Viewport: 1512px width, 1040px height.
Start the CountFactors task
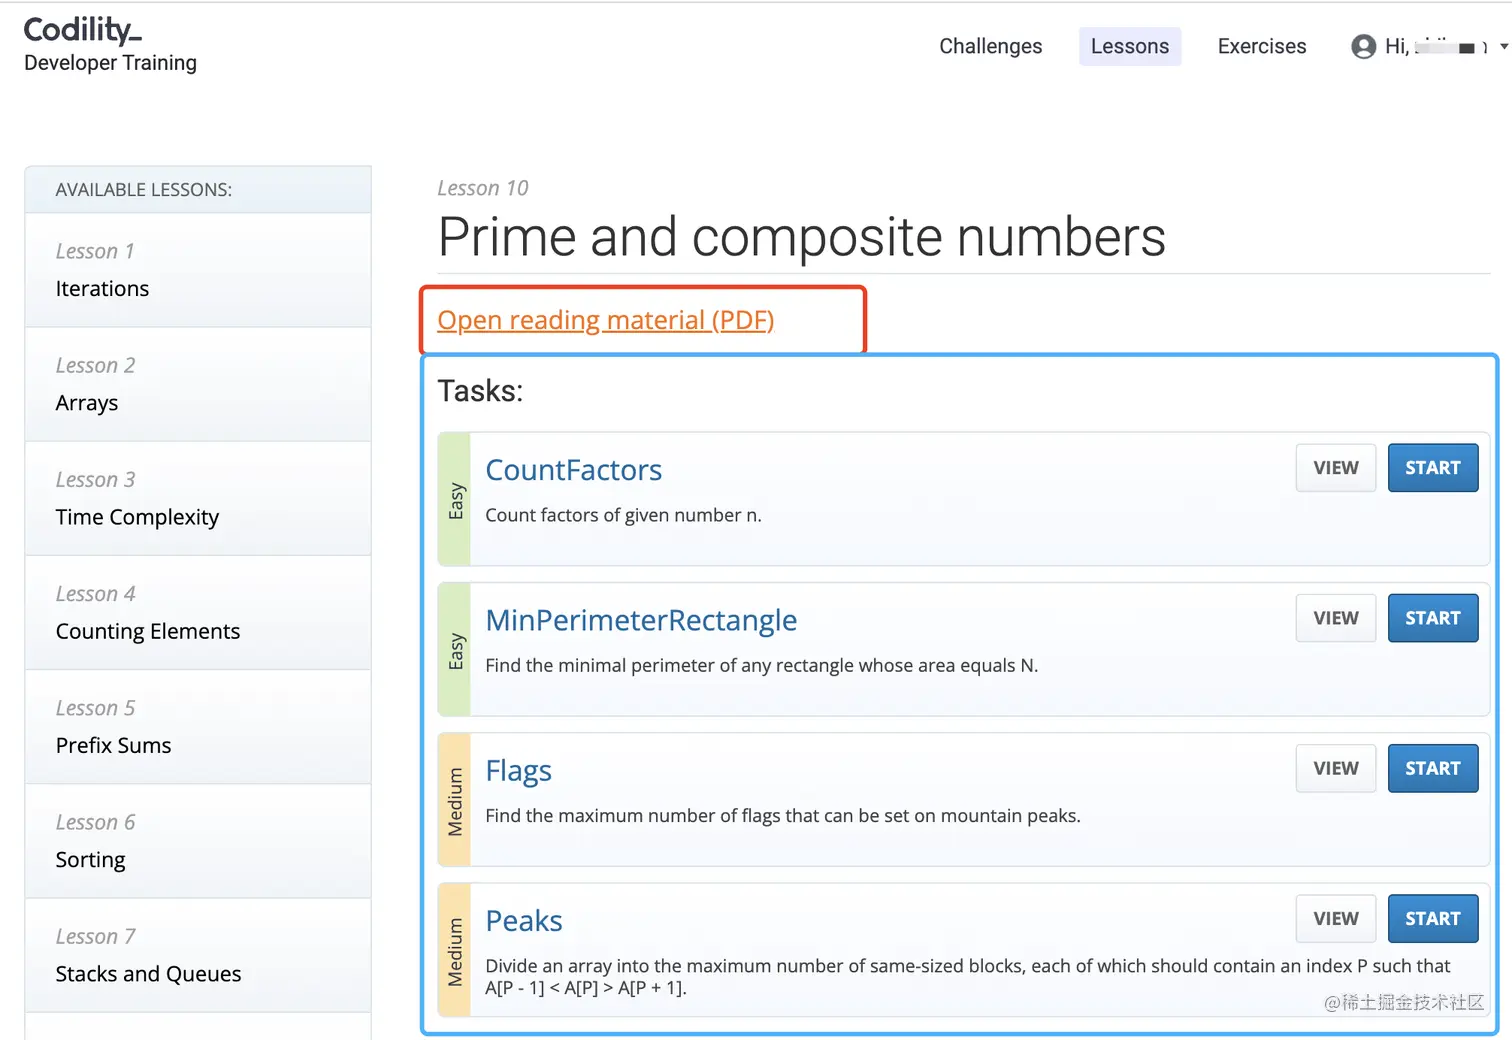tap(1432, 468)
